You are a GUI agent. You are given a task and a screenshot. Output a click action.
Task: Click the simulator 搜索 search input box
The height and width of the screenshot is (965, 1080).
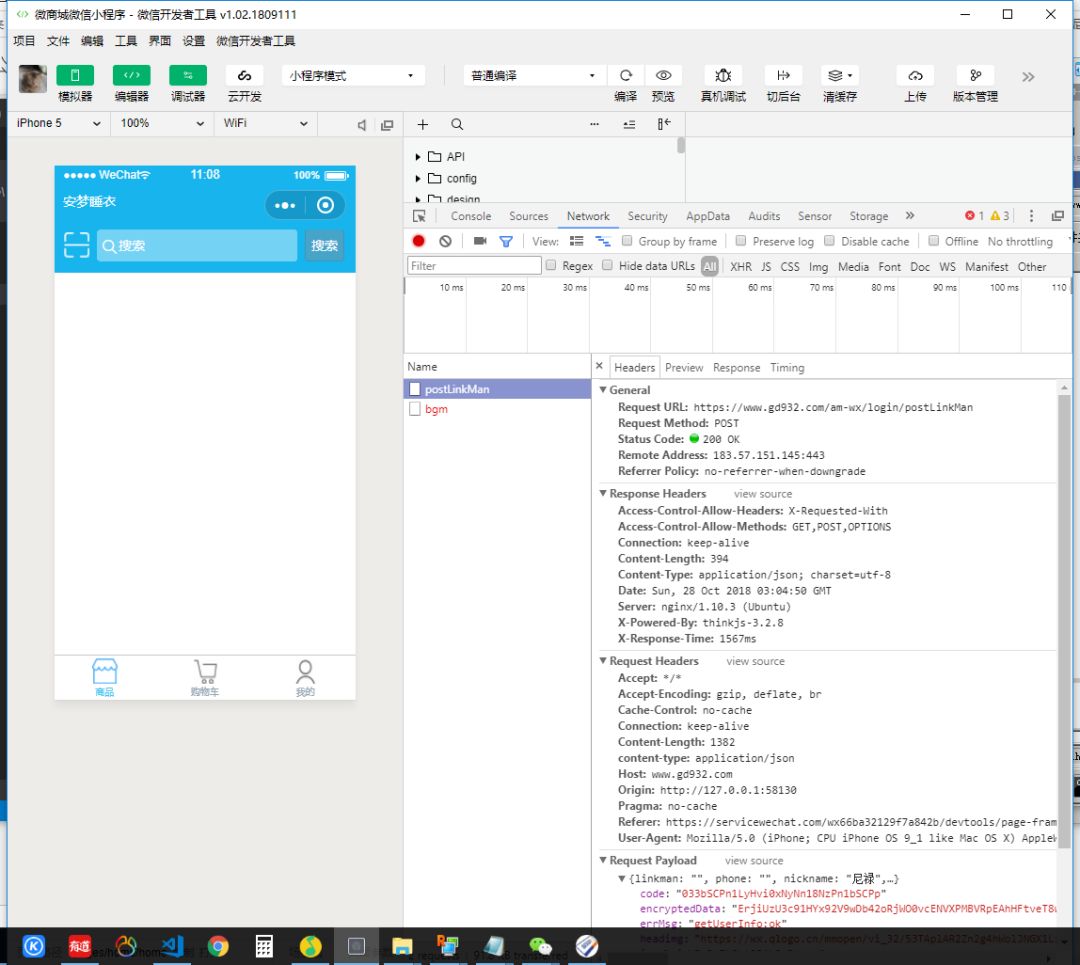tap(197, 245)
